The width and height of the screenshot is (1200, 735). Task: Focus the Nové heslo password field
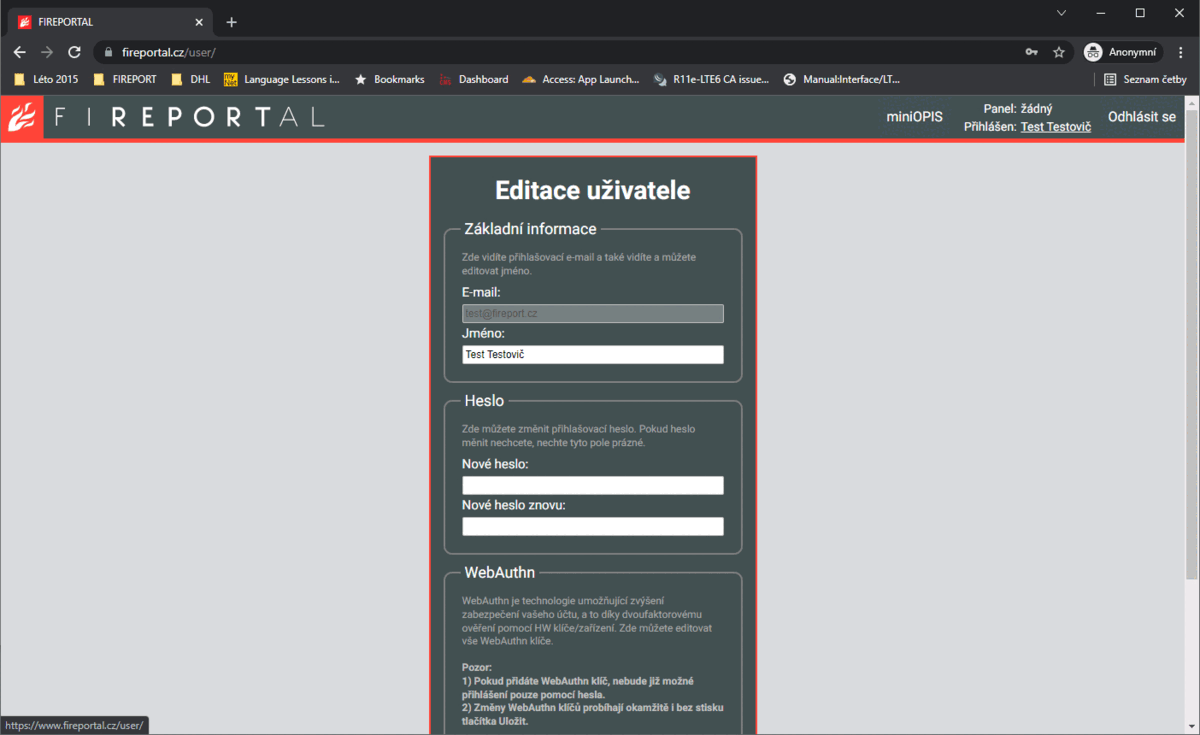coord(592,485)
